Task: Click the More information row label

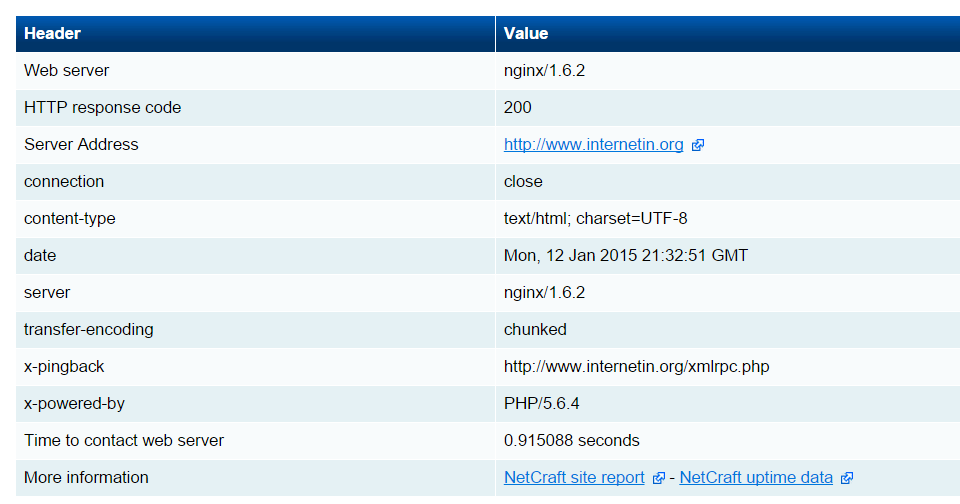Action: (86, 478)
